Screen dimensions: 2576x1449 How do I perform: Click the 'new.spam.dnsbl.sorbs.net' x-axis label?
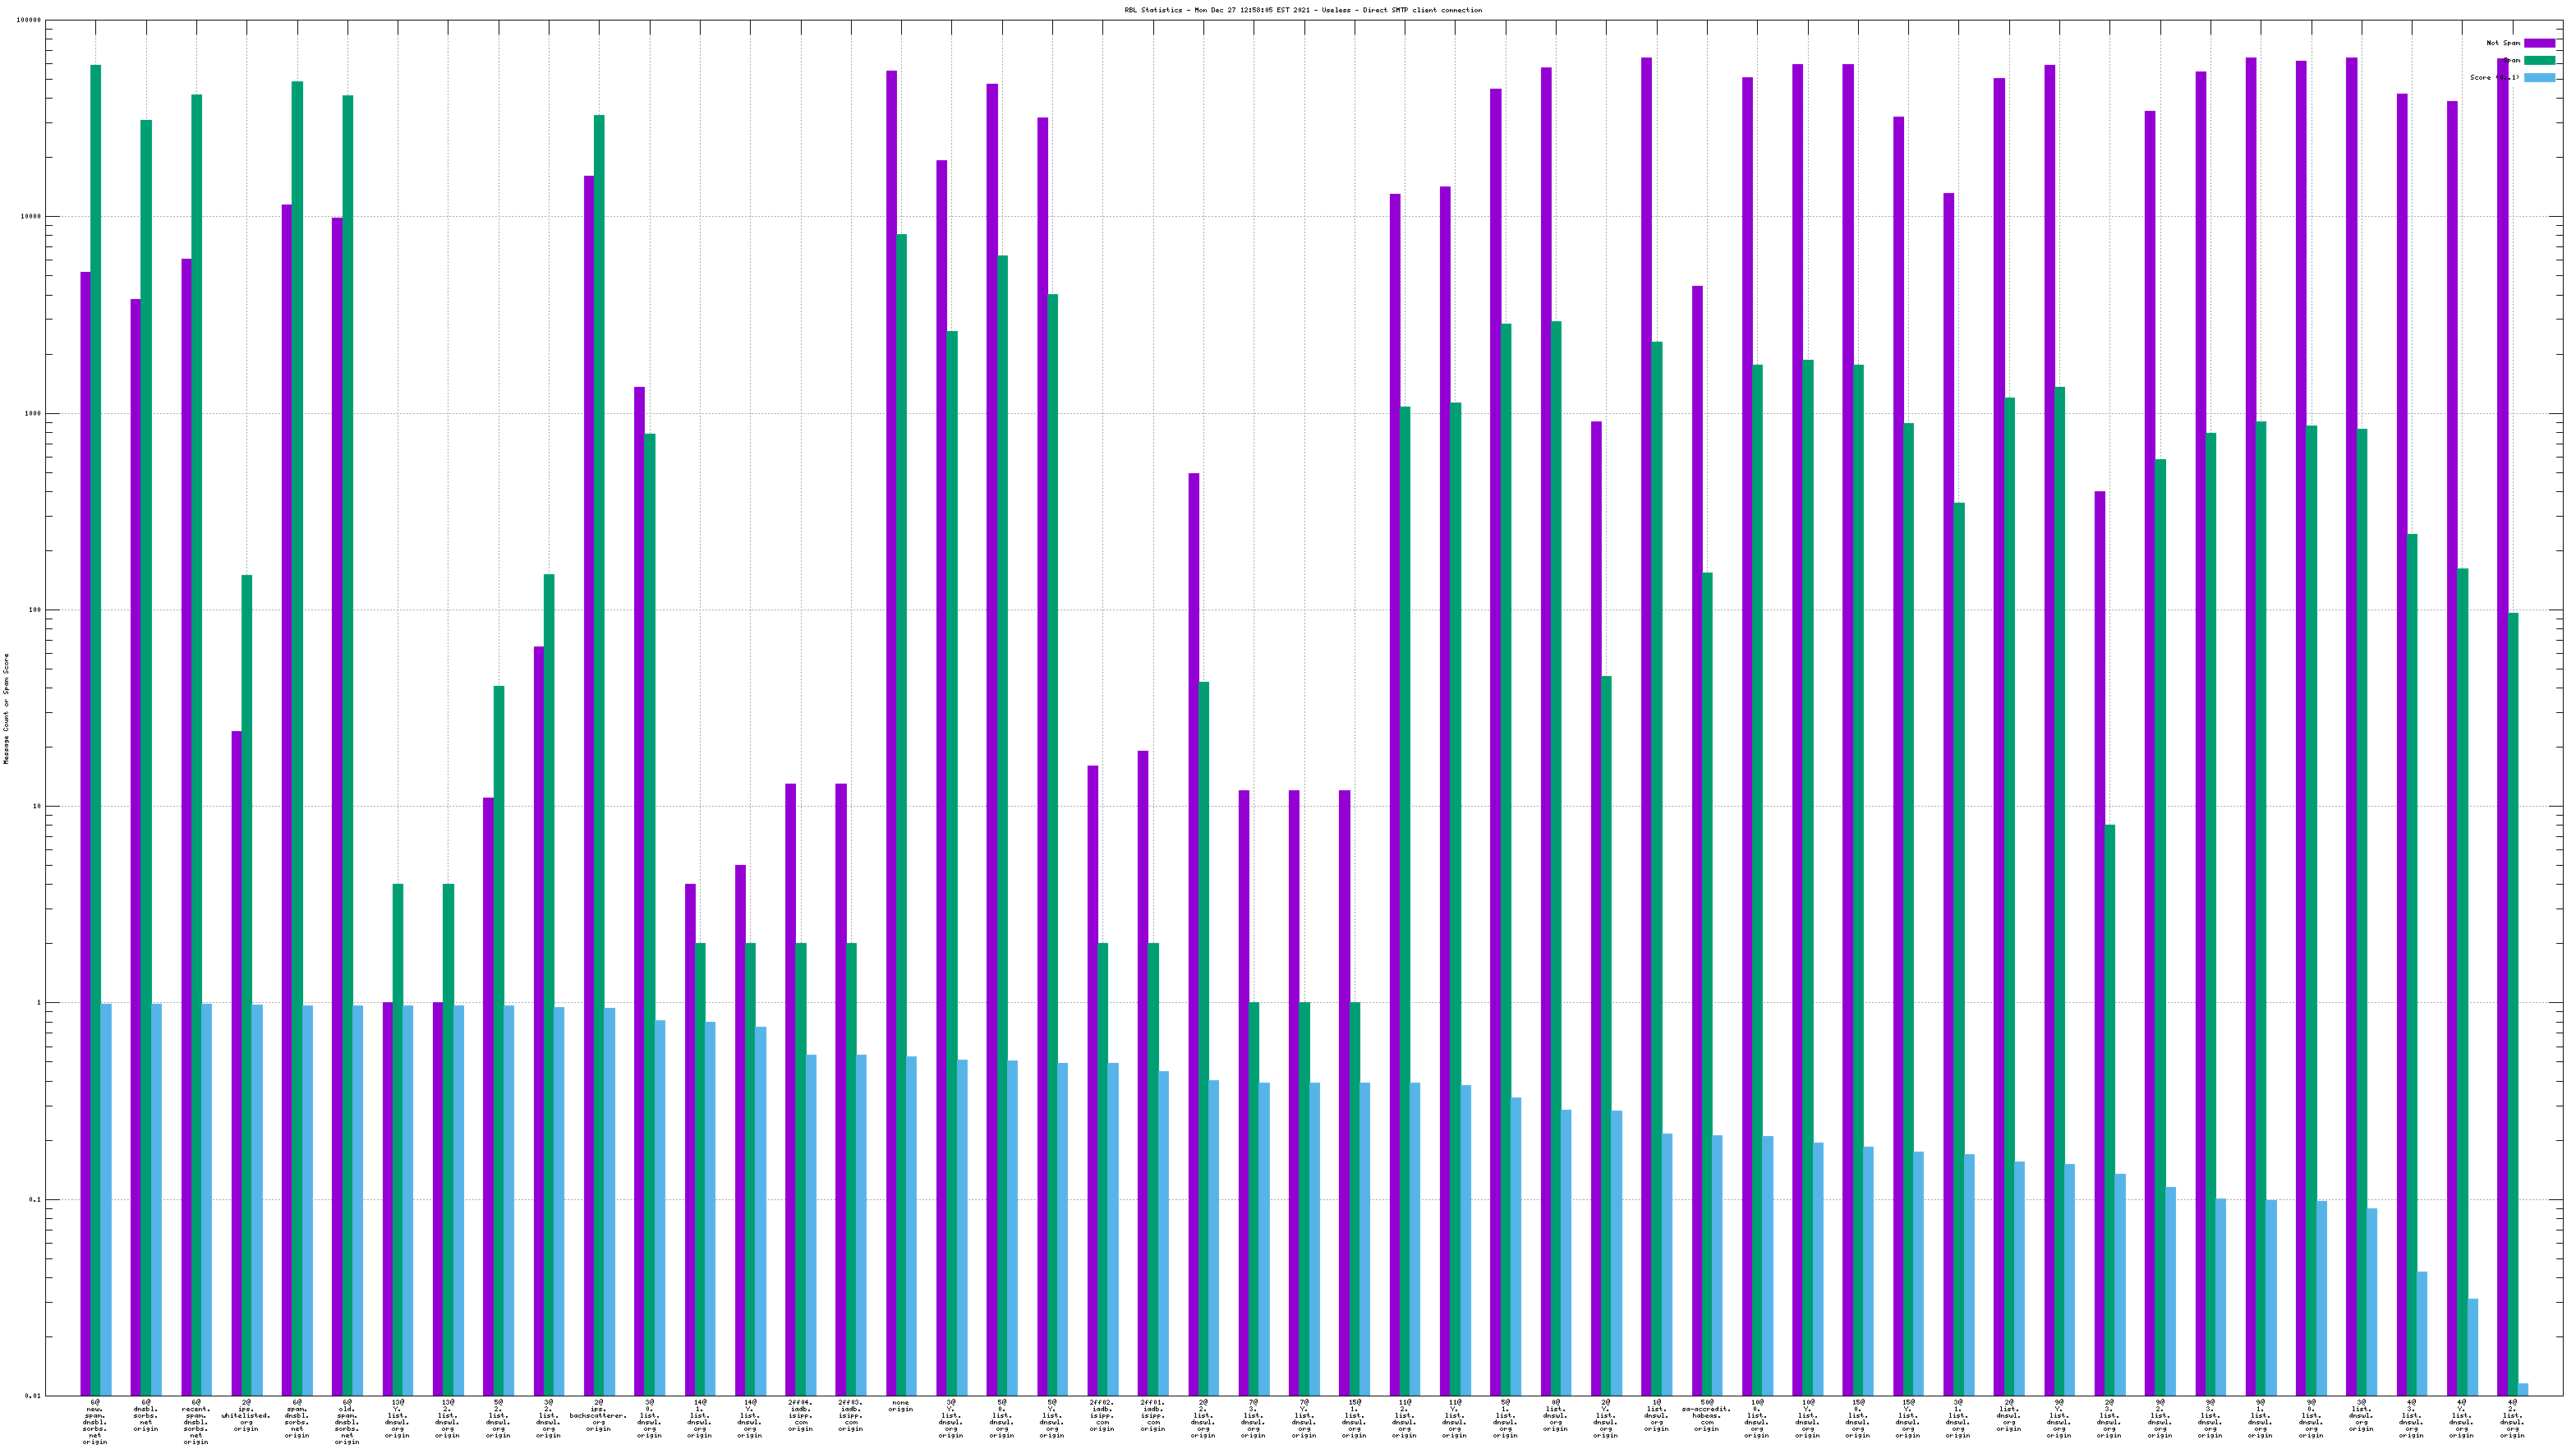95,1422
